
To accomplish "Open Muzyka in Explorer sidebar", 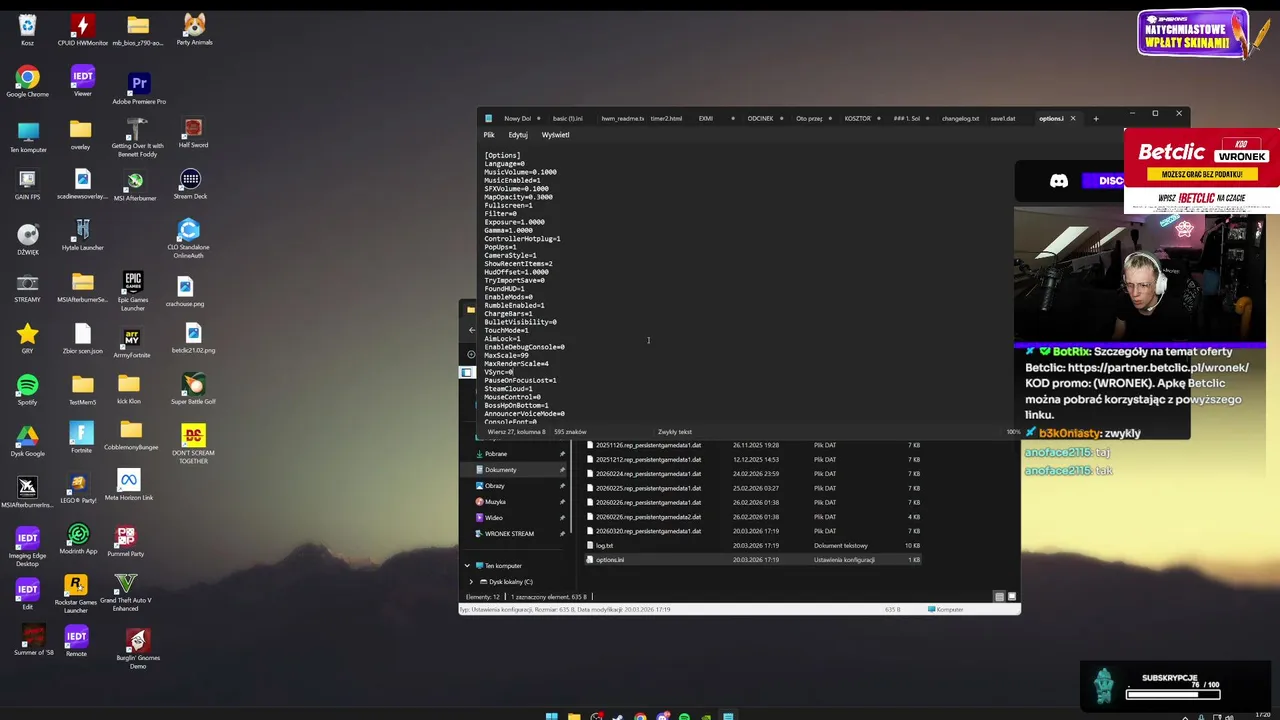I will (495, 501).
